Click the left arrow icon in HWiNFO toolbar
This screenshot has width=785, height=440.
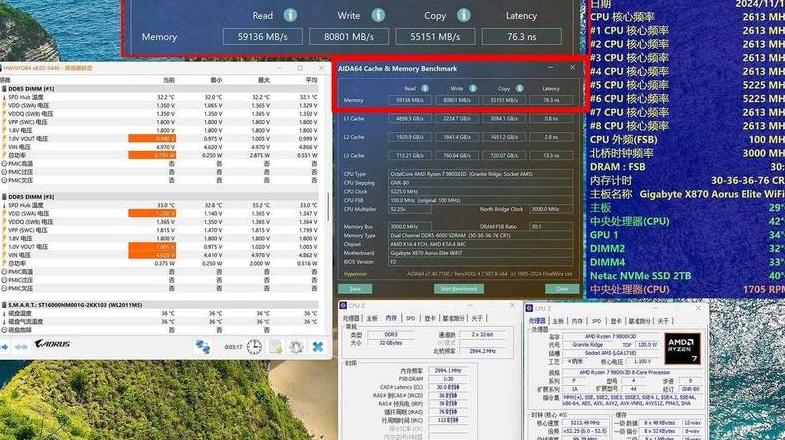pyautogui.click(x=4, y=347)
